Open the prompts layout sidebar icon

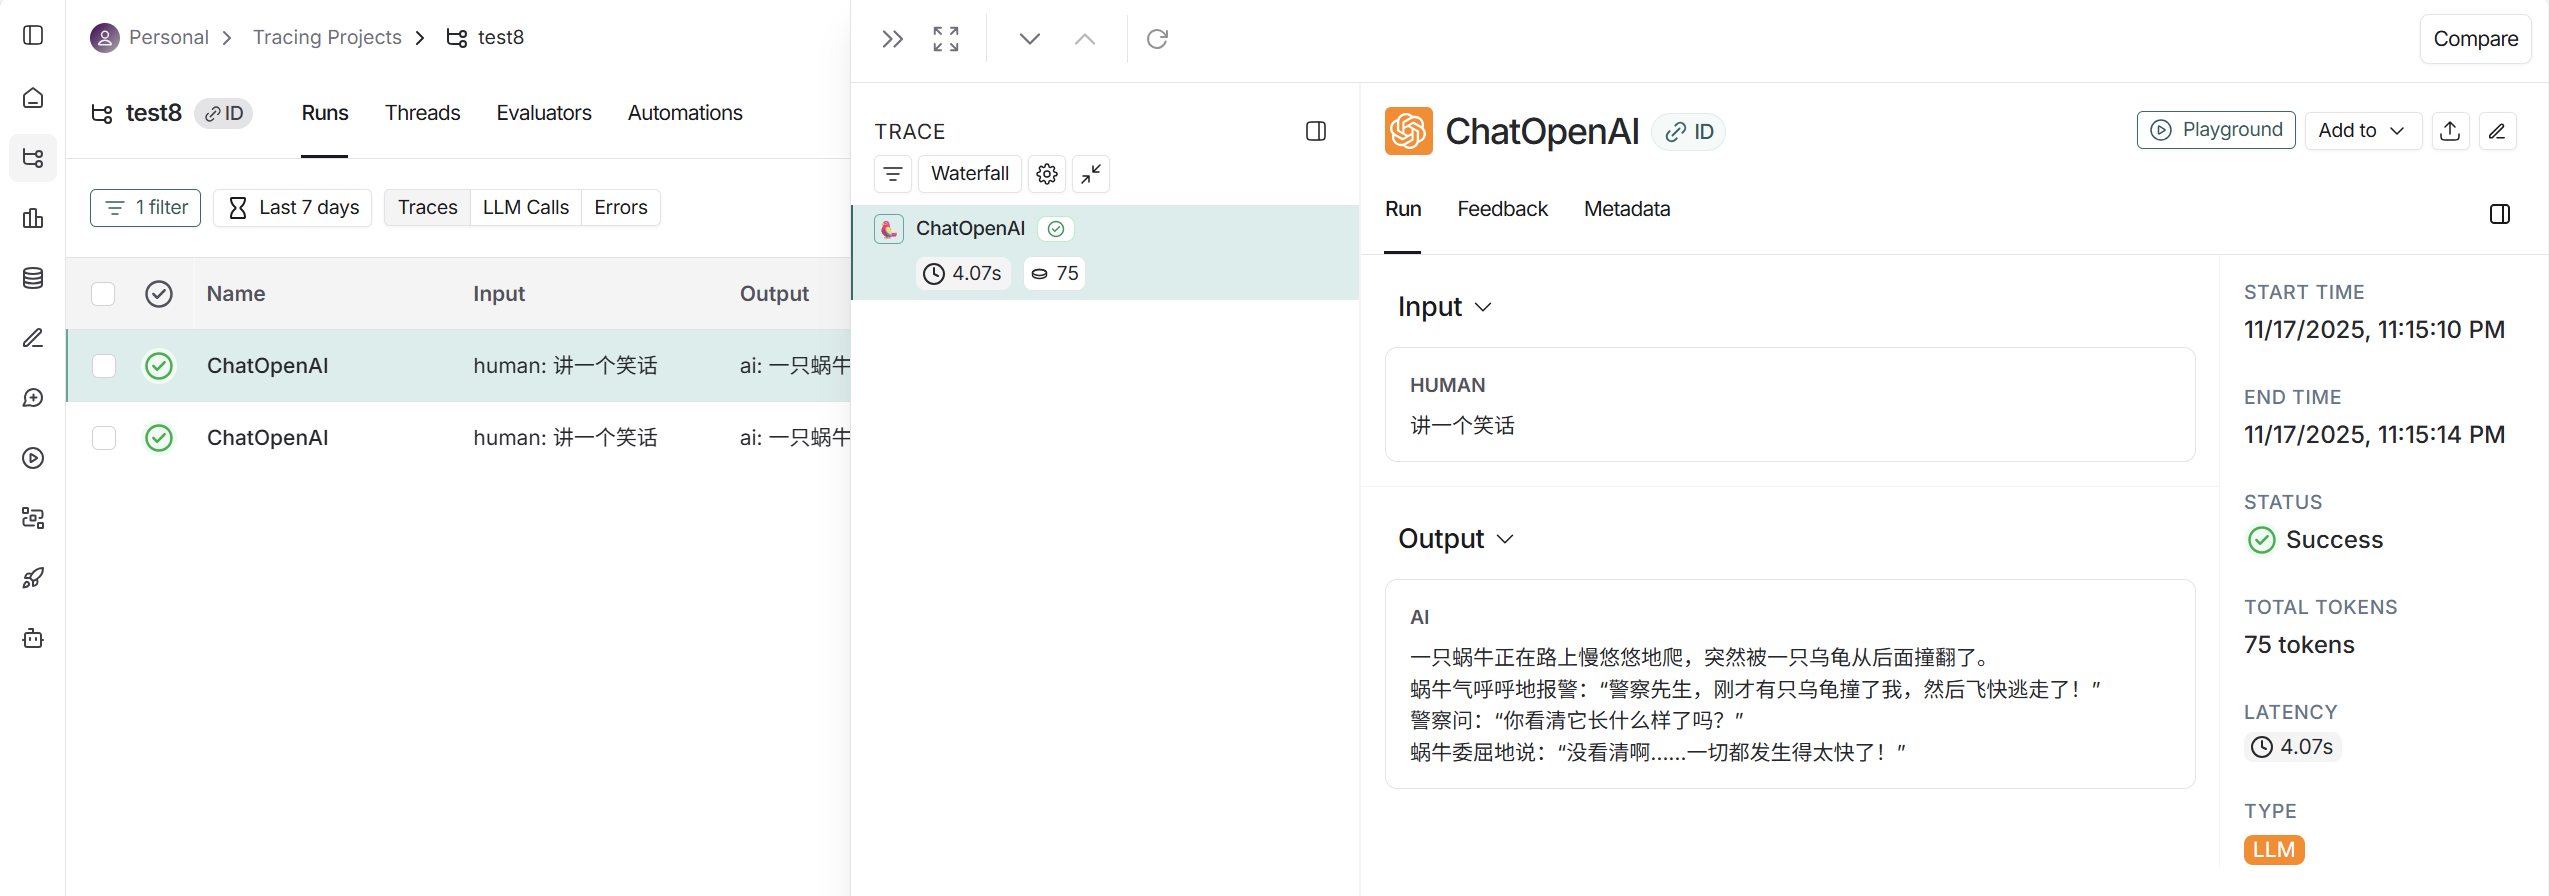click(33, 518)
